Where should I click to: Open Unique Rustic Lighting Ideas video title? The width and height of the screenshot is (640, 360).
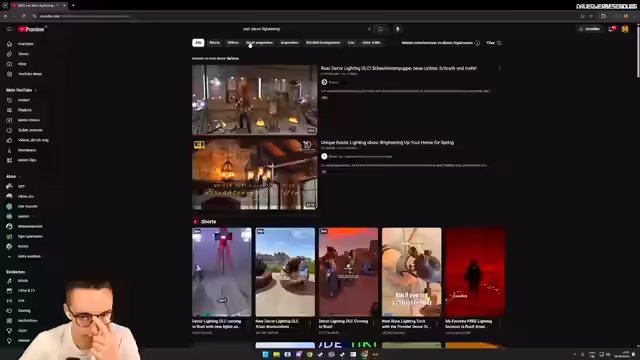tap(387, 142)
